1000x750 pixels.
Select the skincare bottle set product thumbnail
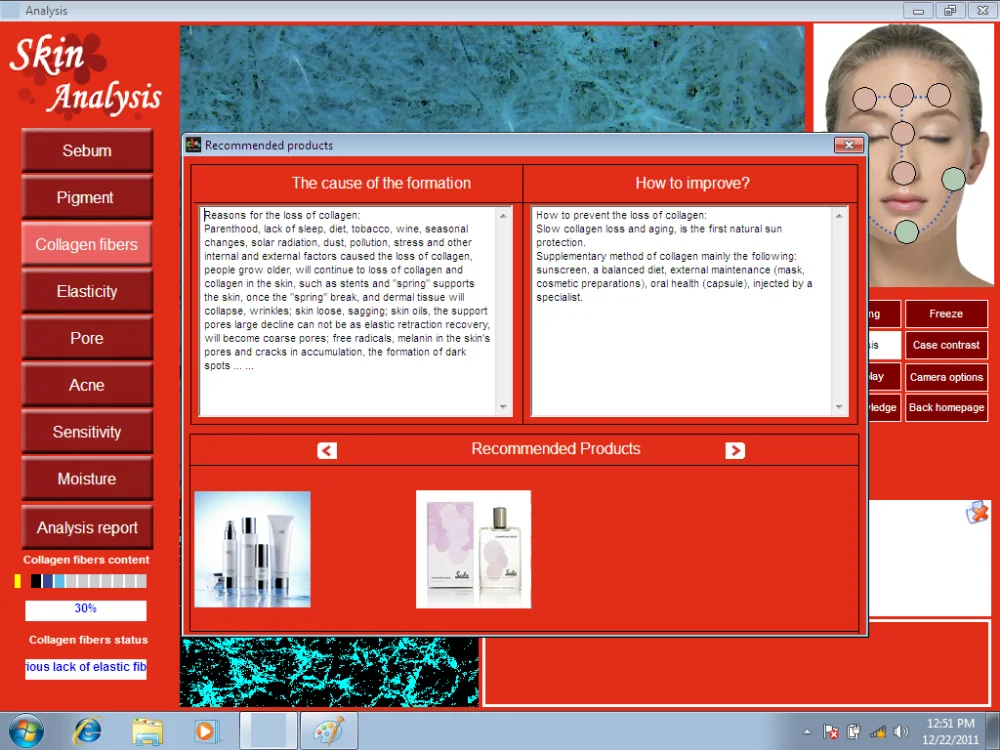[x=252, y=549]
